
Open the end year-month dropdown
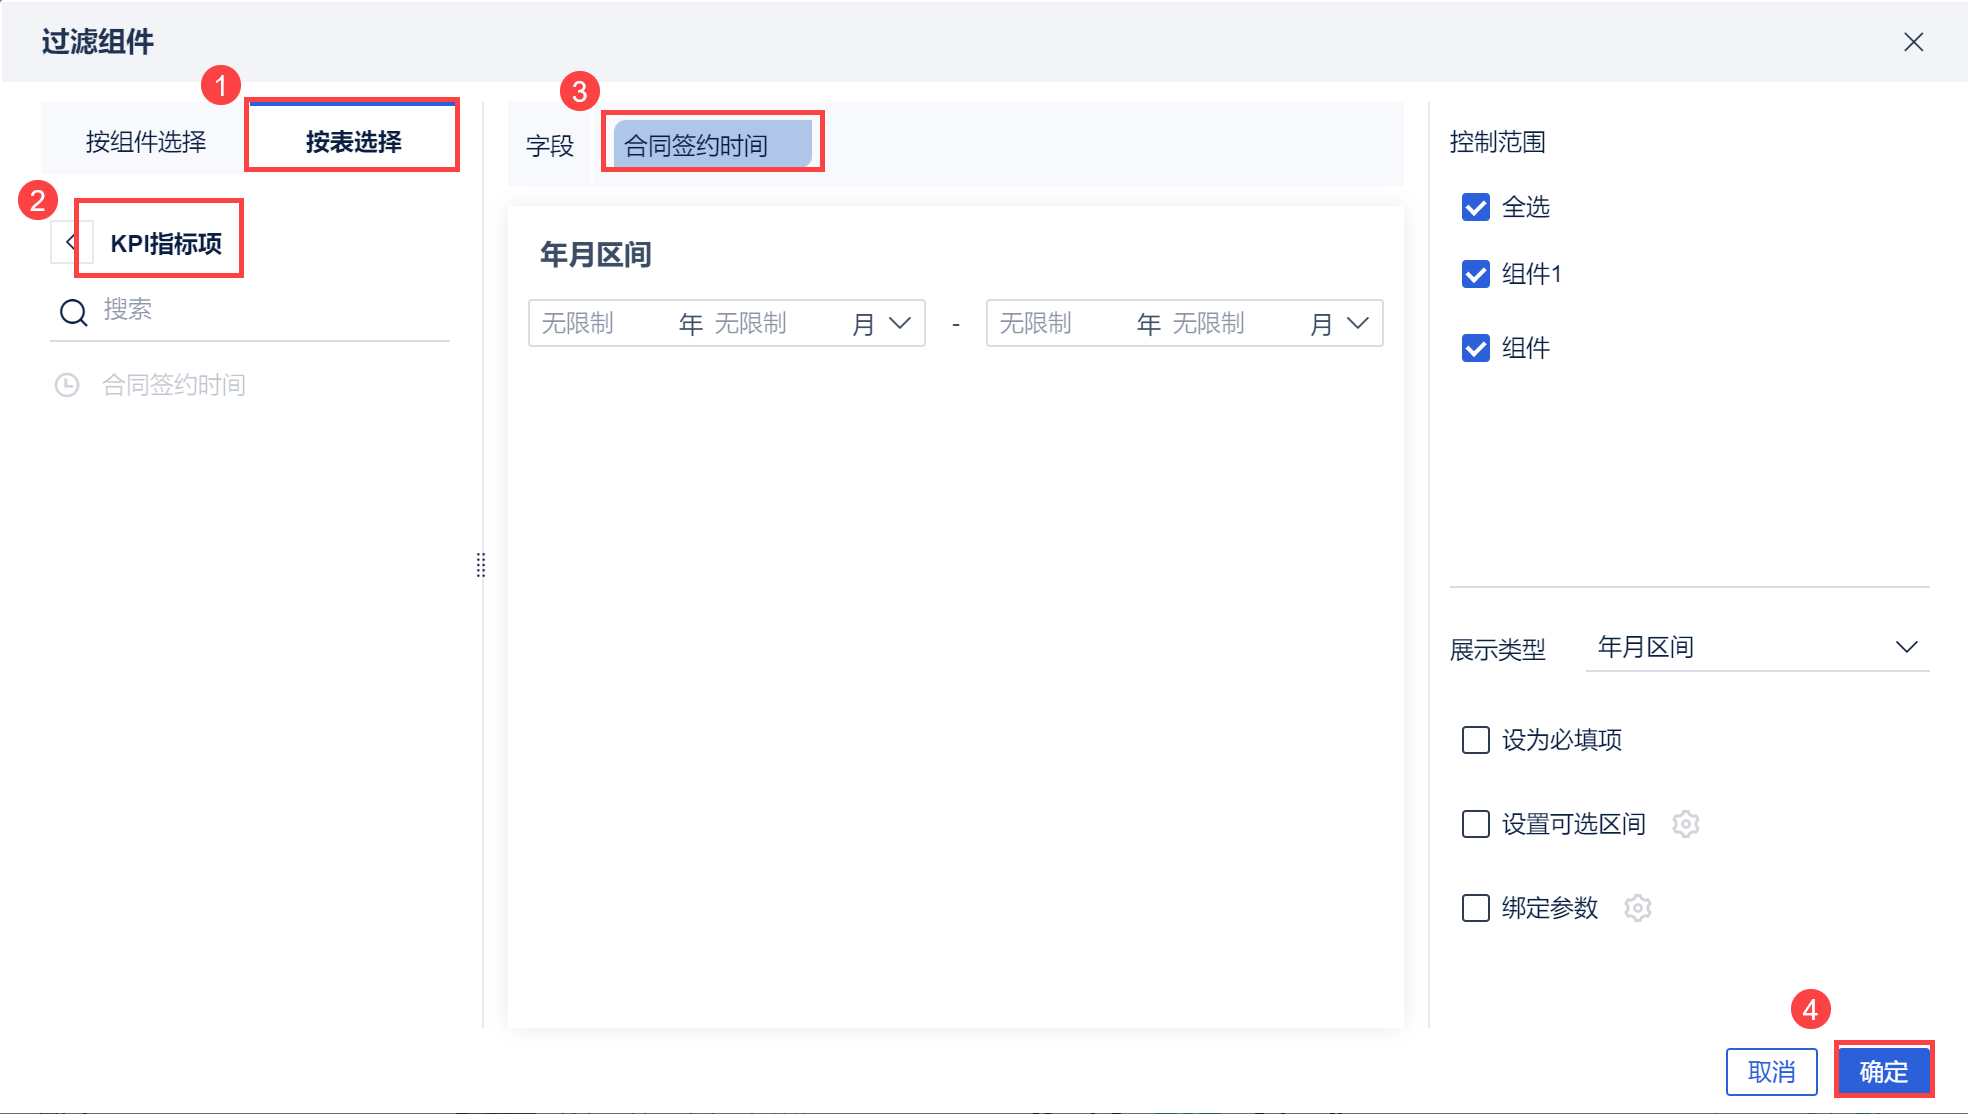1357,323
